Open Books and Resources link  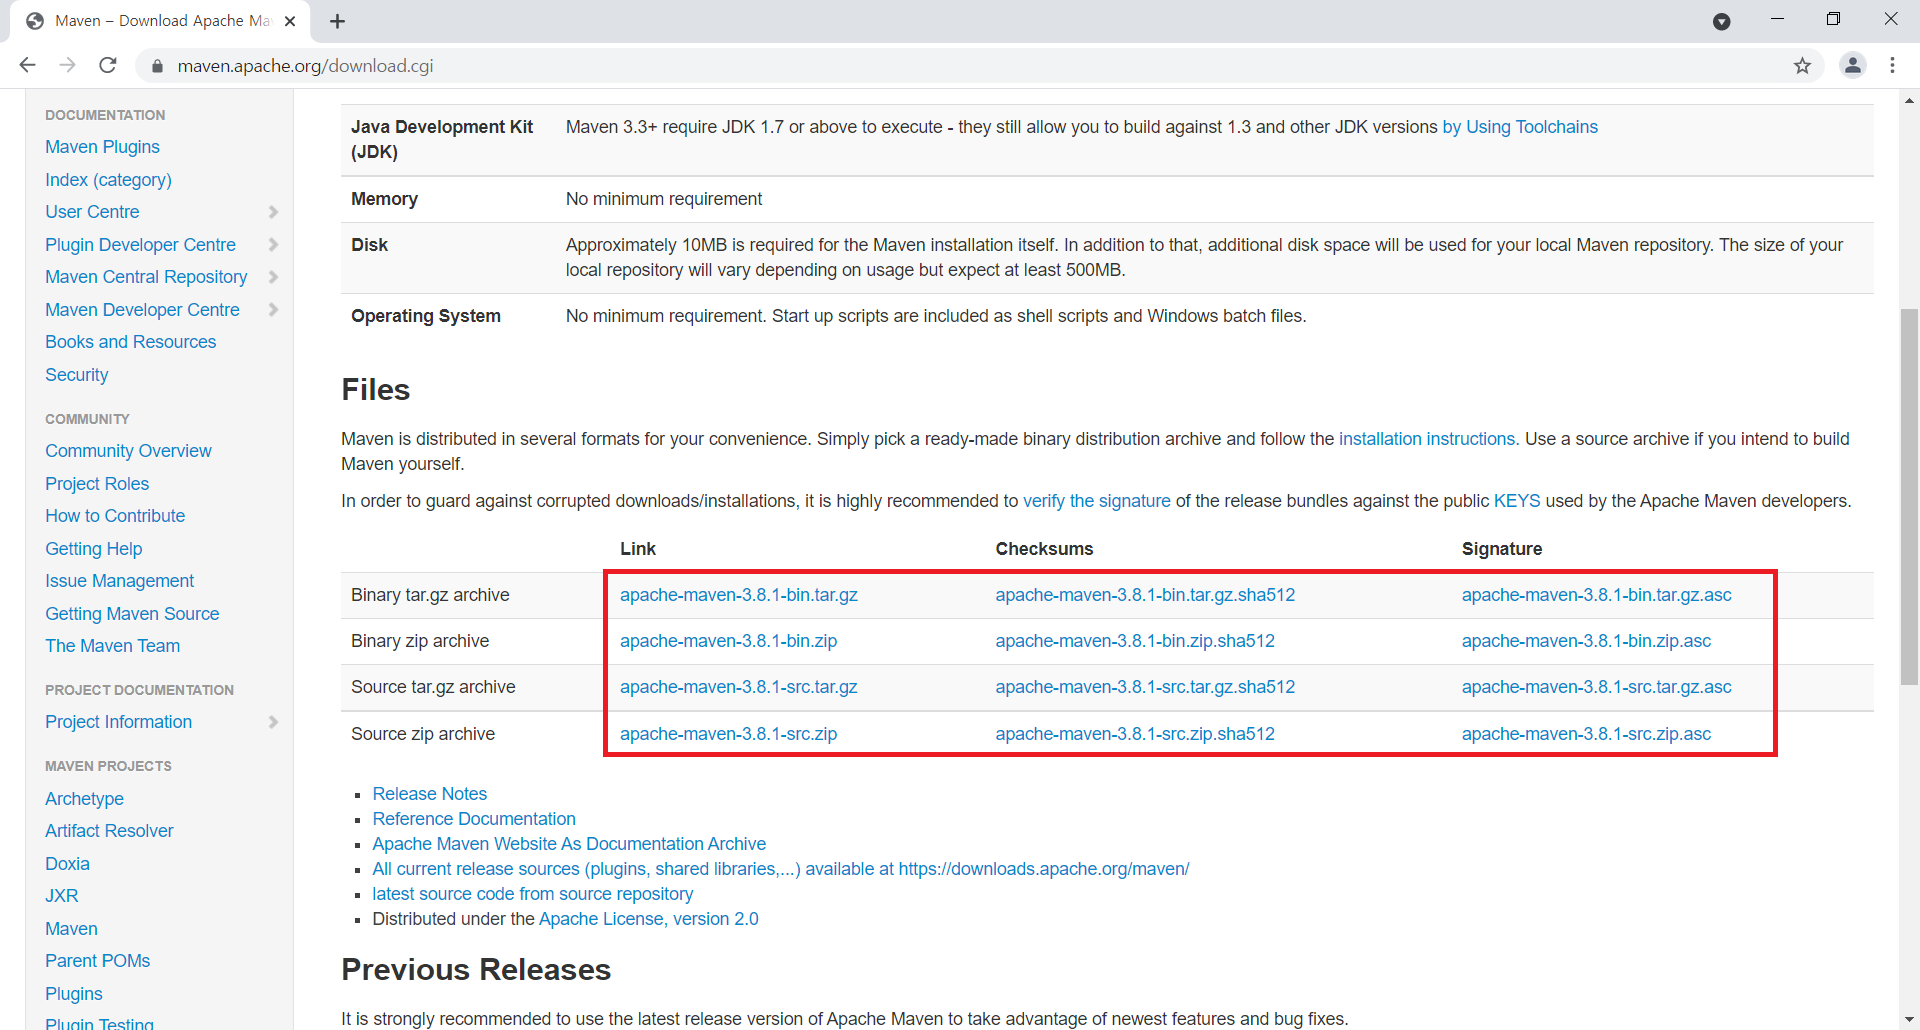pyautogui.click(x=130, y=342)
